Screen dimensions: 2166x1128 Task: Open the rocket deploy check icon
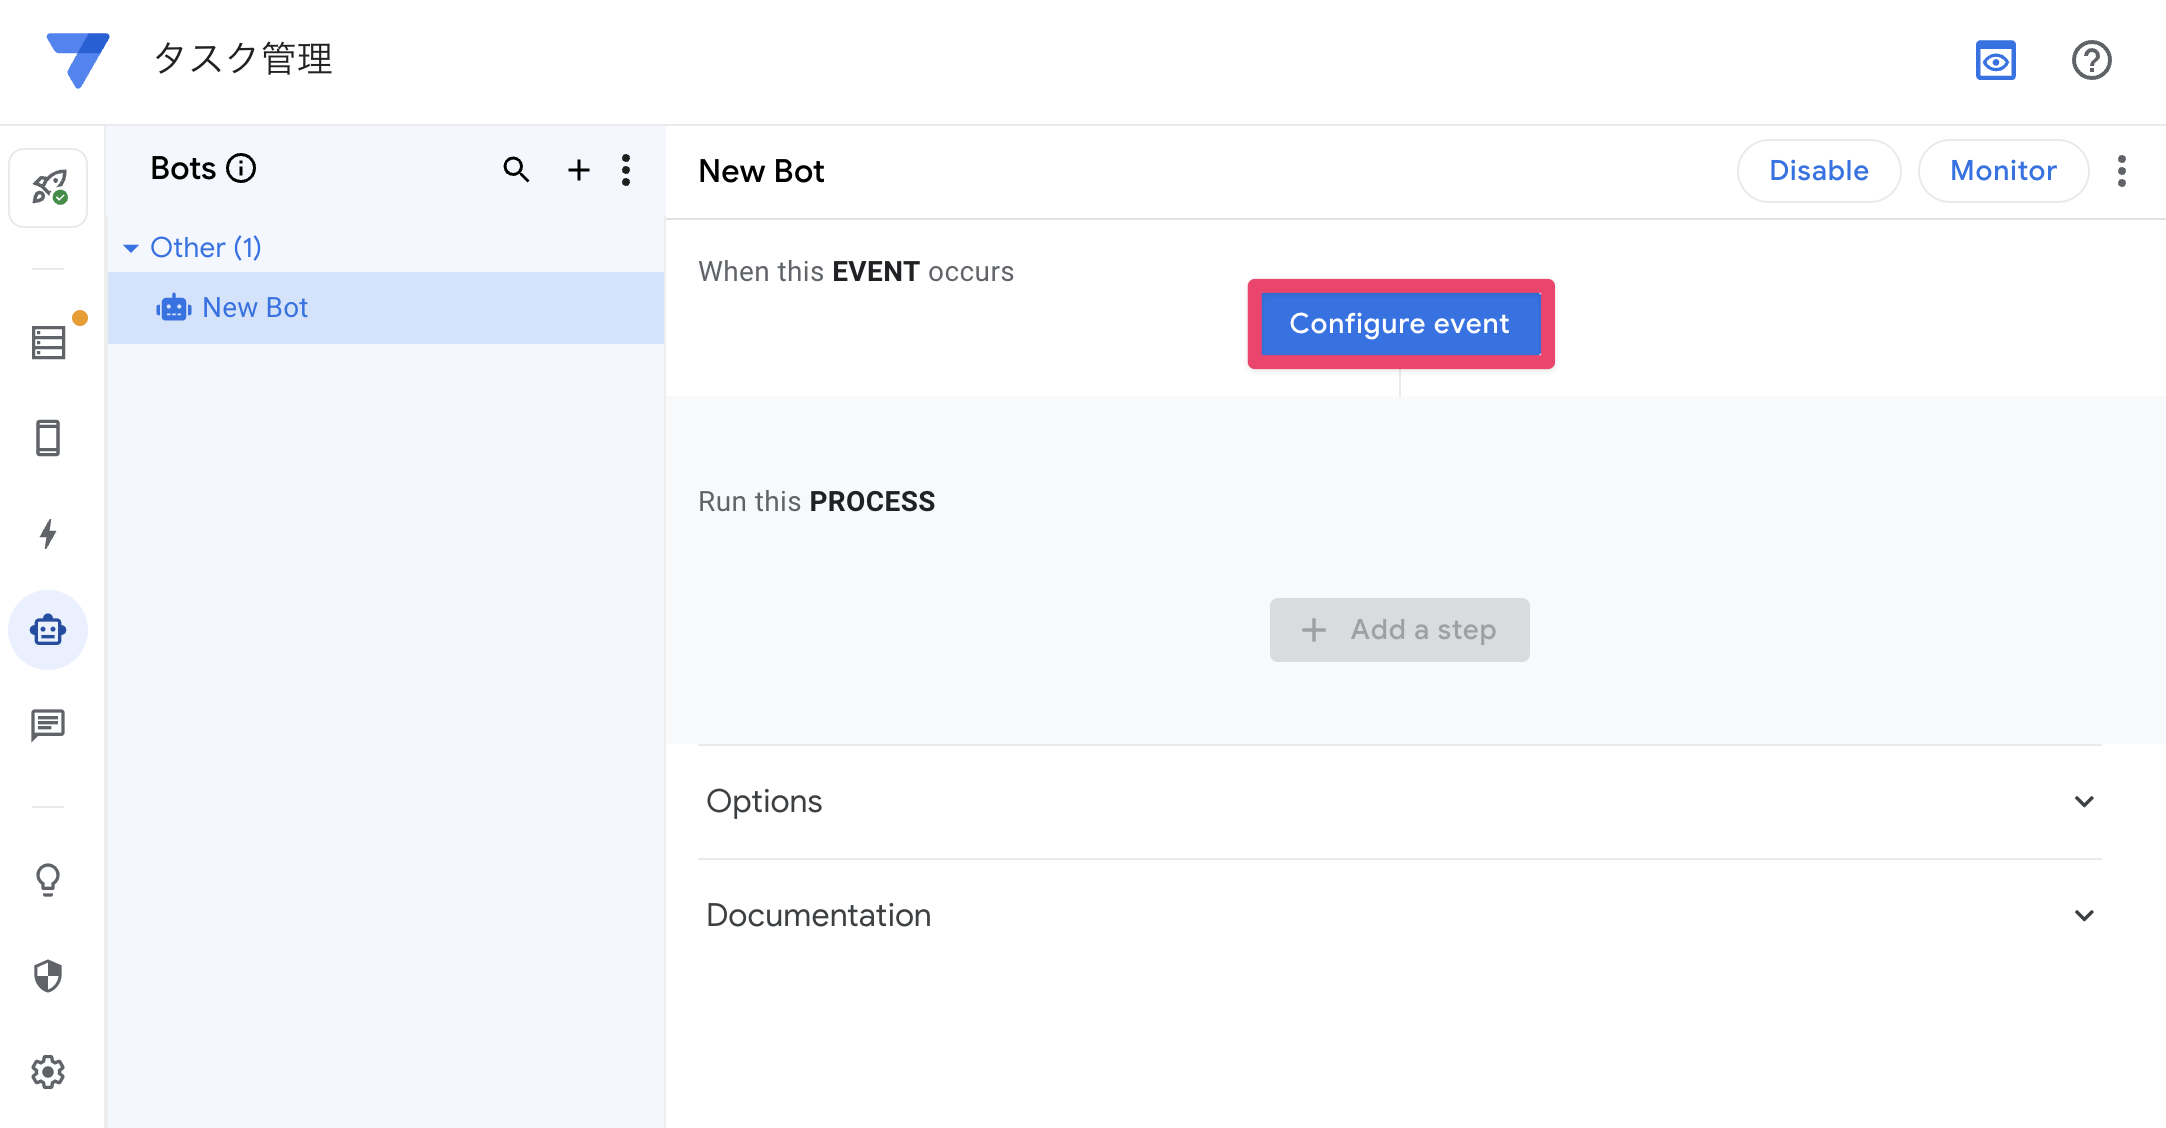48,188
